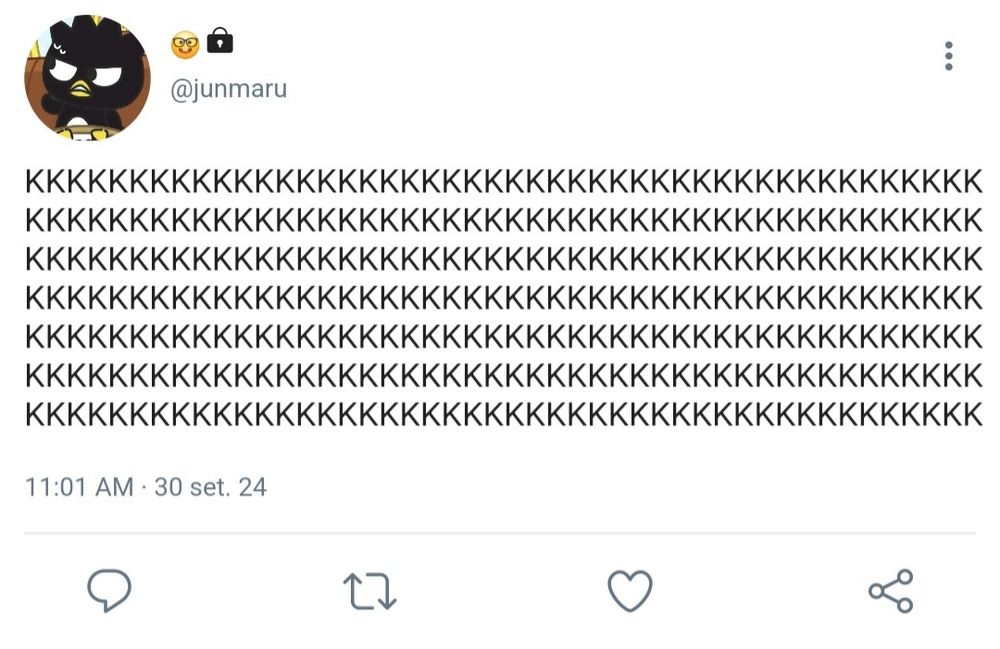Visit the @junmaru profile handle
The width and height of the screenshot is (1000, 649).
coord(229,89)
